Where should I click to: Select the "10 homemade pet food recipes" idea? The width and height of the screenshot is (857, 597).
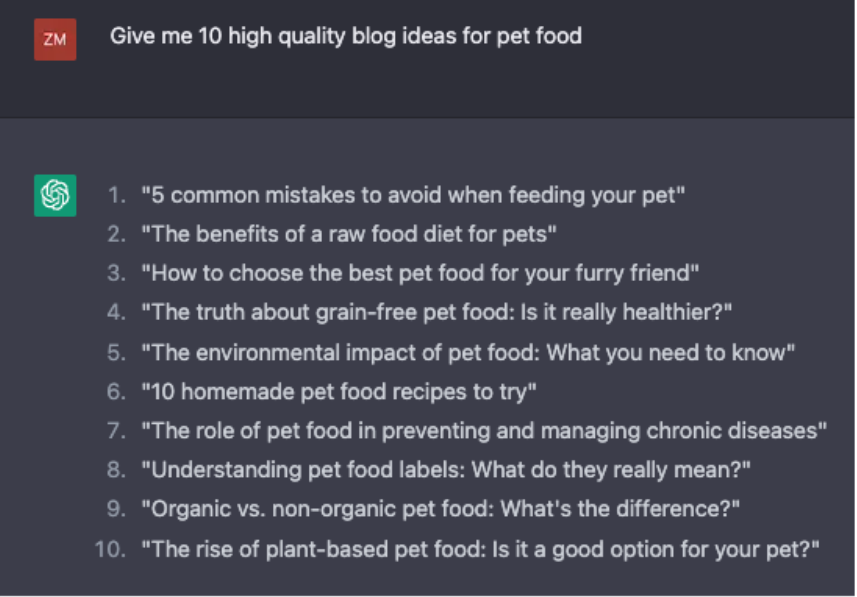pyautogui.click(x=339, y=391)
